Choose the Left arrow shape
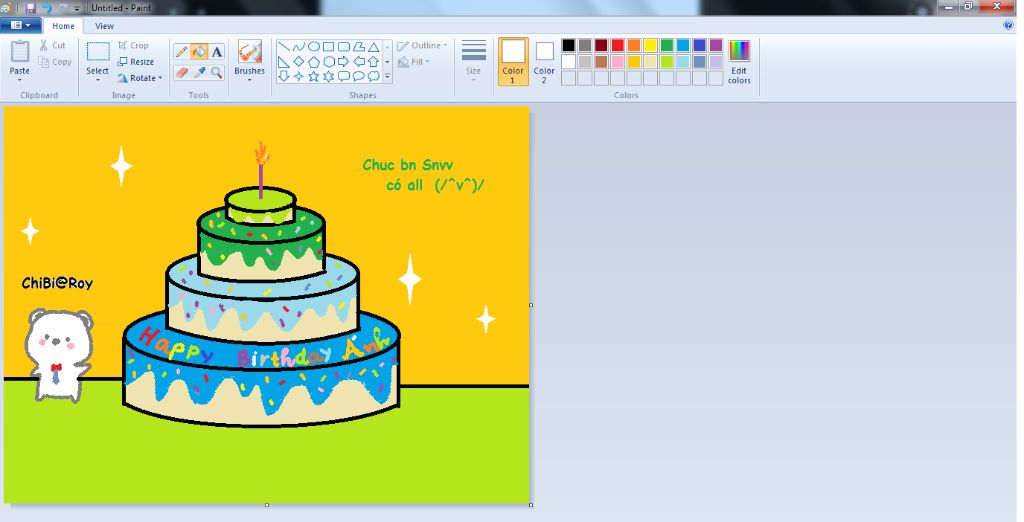The image size is (1024, 522). tap(359, 61)
